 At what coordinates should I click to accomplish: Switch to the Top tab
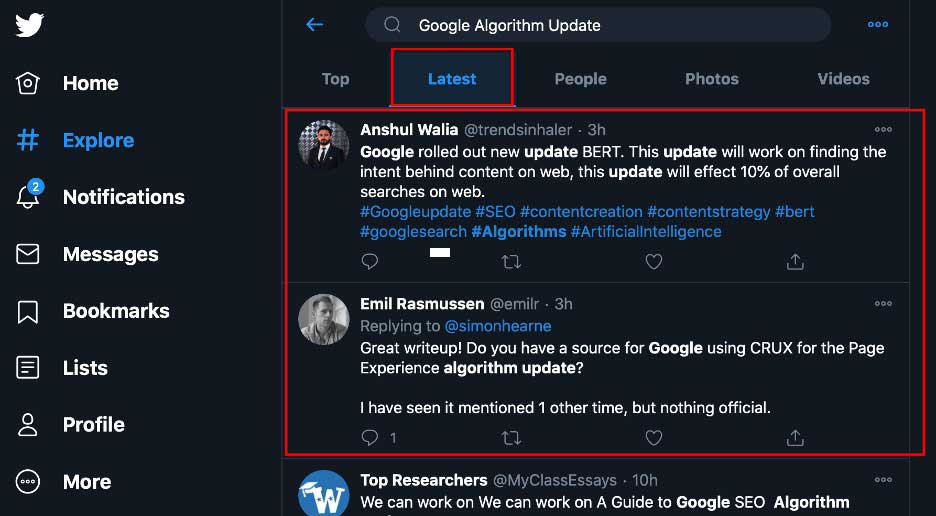pyautogui.click(x=335, y=79)
